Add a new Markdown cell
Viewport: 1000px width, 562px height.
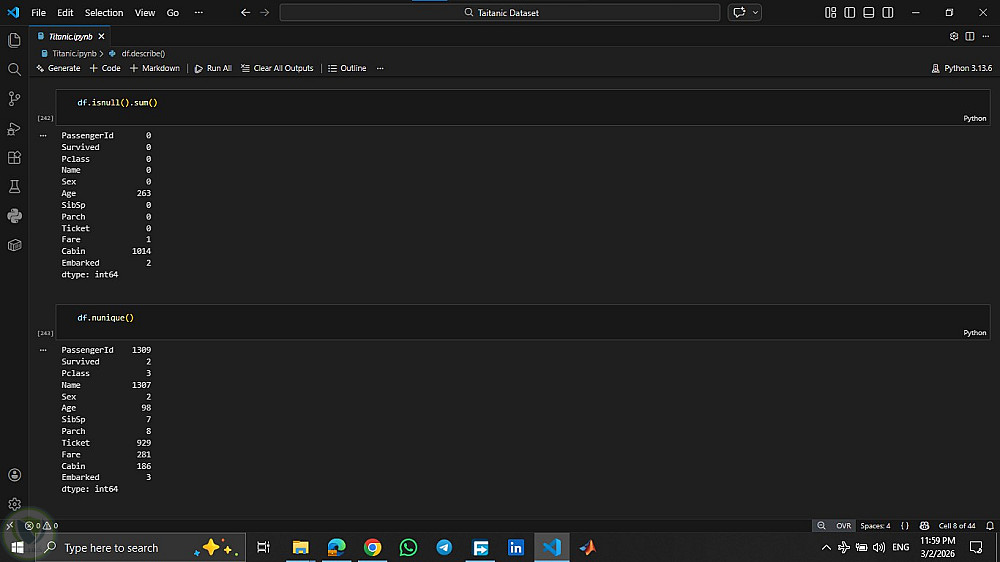tap(155, 68)
